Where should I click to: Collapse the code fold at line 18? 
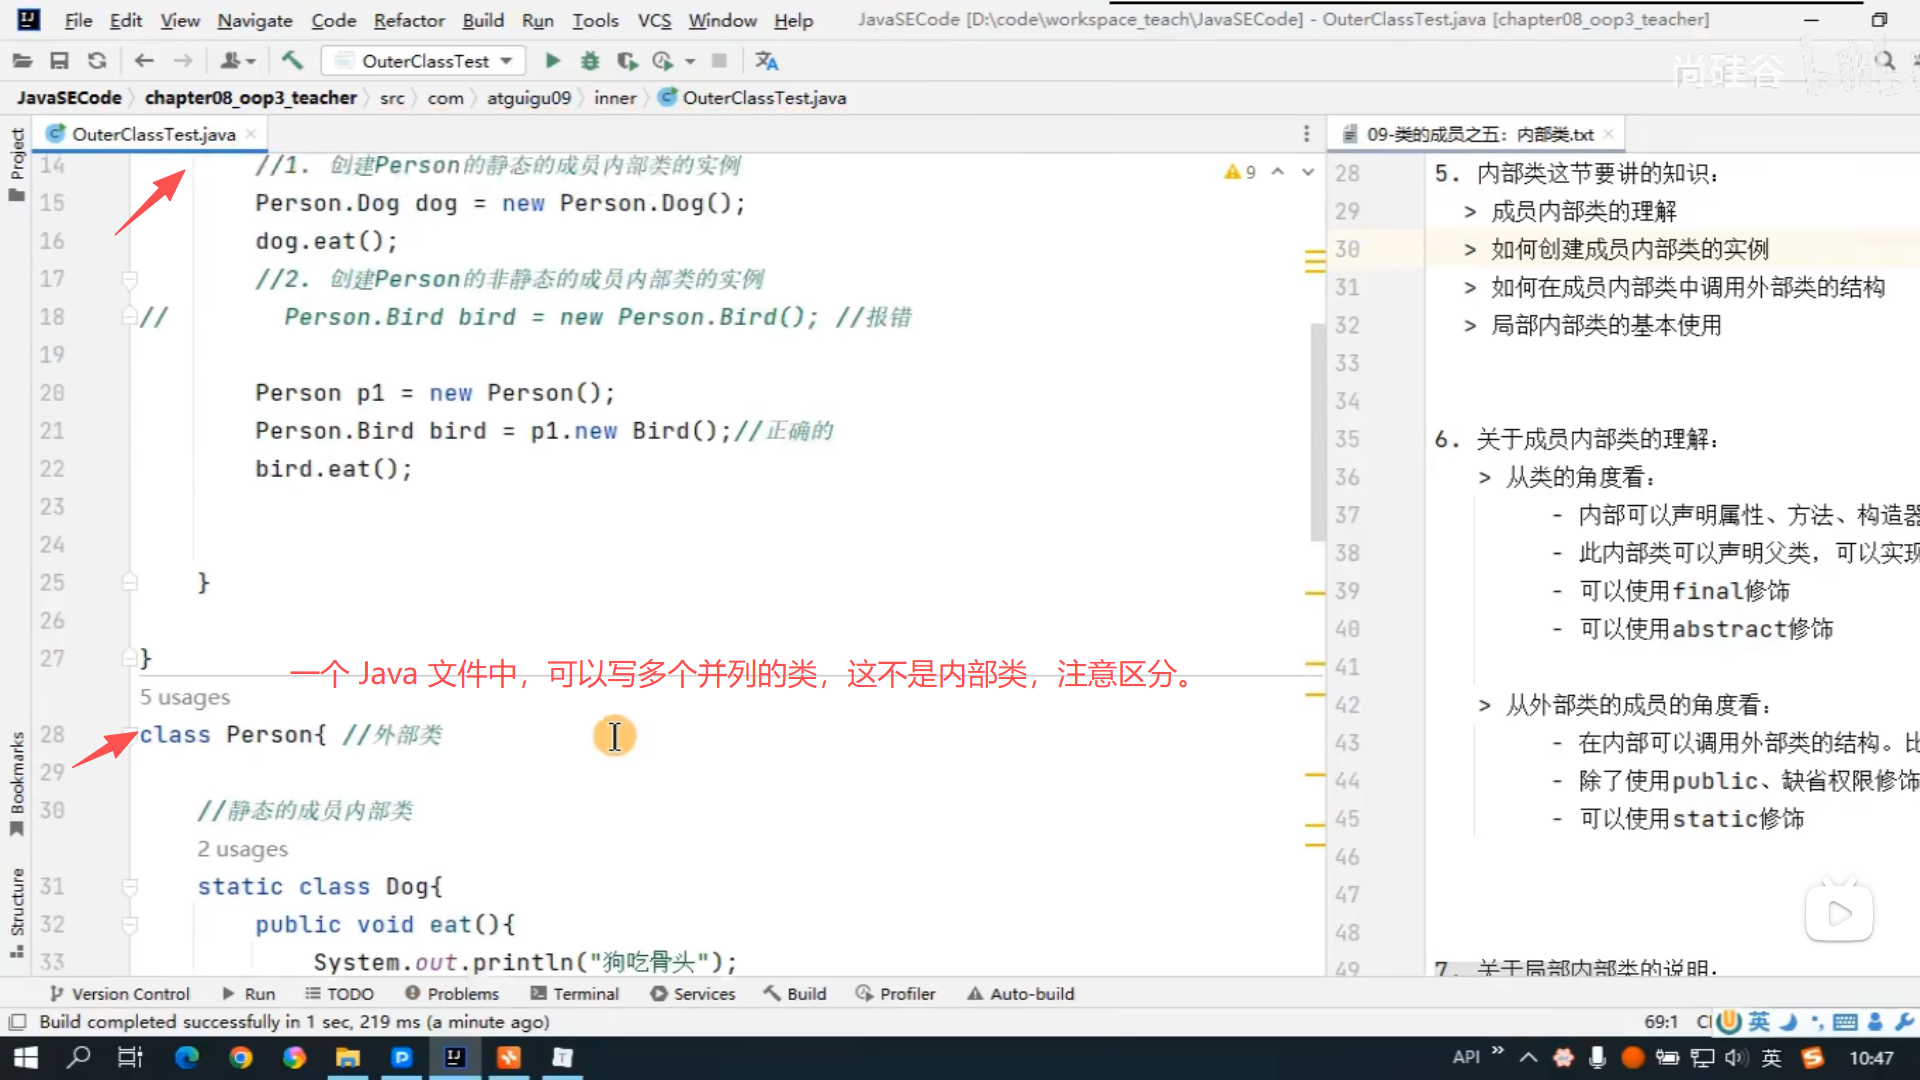tap(129, 317)
